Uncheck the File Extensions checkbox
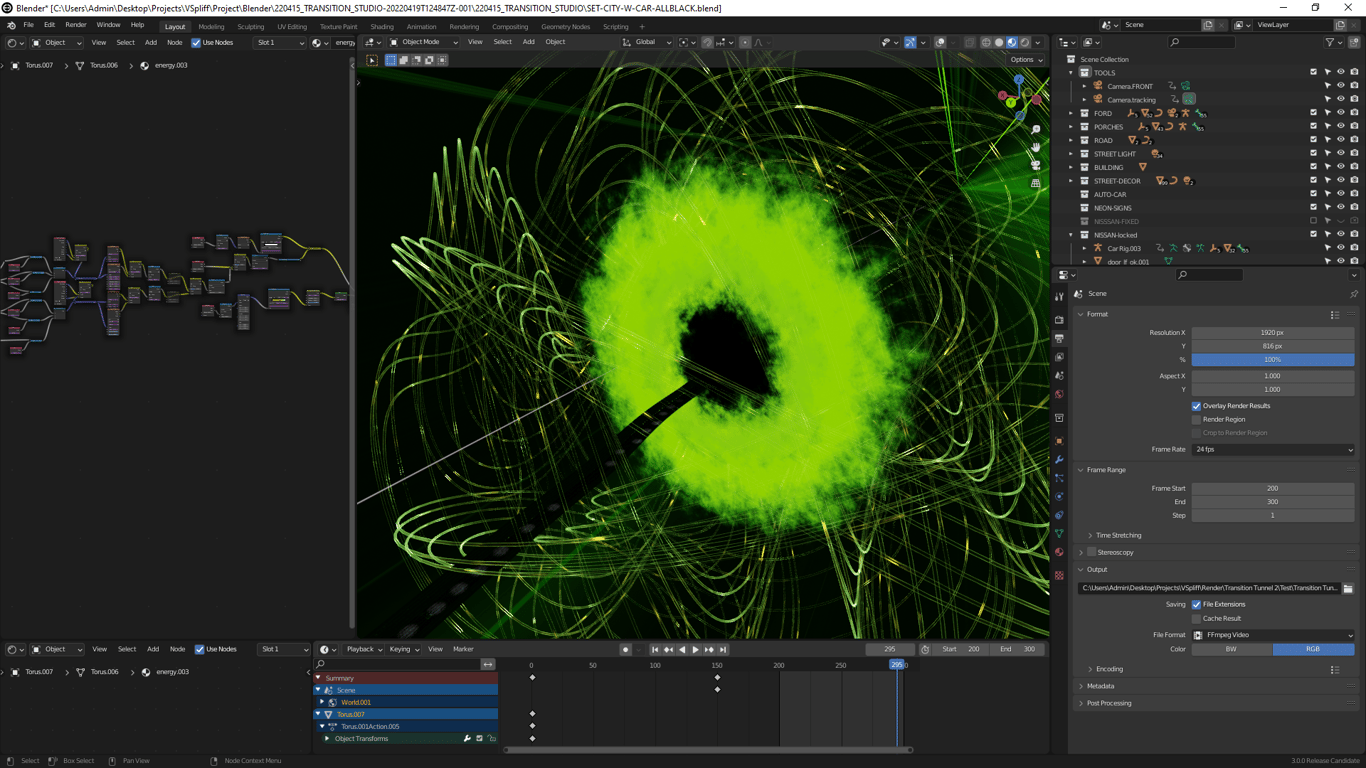1366x768 pixels. (x=1196, y=605)
